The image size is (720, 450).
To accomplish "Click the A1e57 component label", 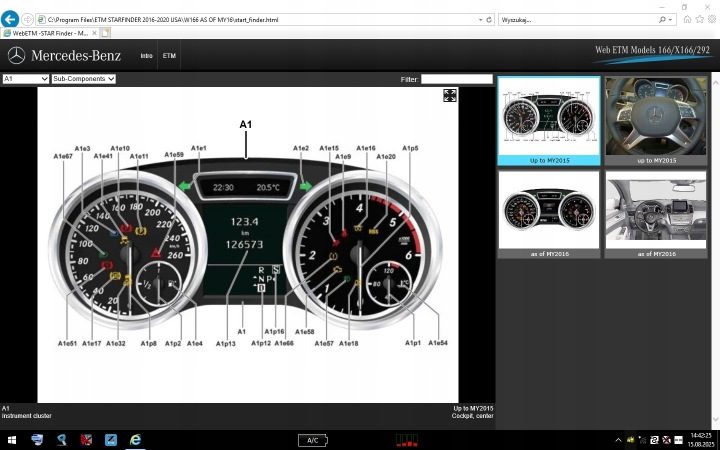I will (324, 343).
